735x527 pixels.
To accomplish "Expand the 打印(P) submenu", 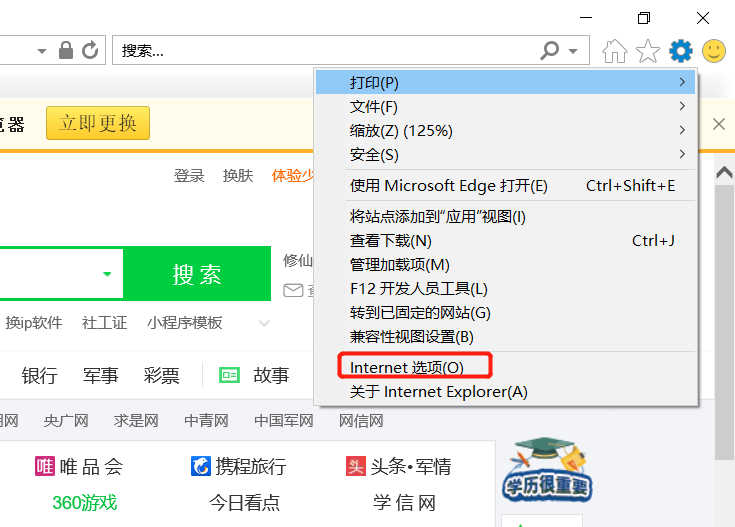I will pyautogui.click(x=506, y=82).
